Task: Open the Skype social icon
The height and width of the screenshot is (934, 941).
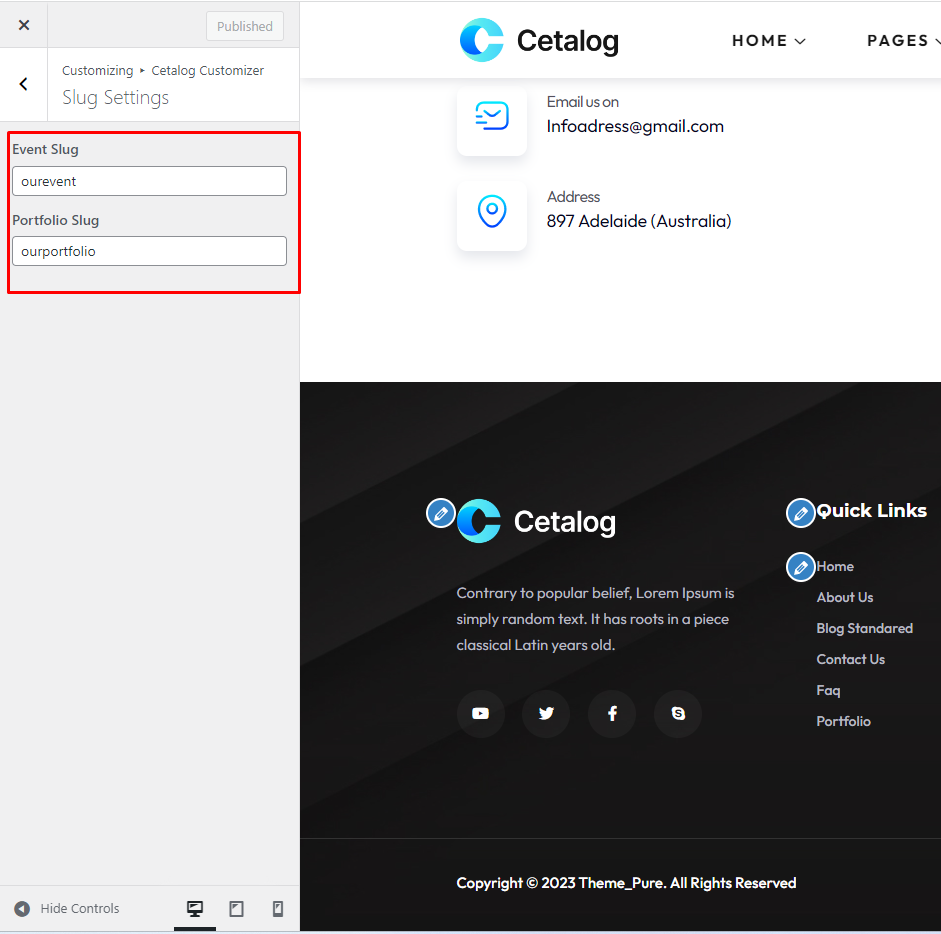Action: pyautogui.click(x=678, y=714)
